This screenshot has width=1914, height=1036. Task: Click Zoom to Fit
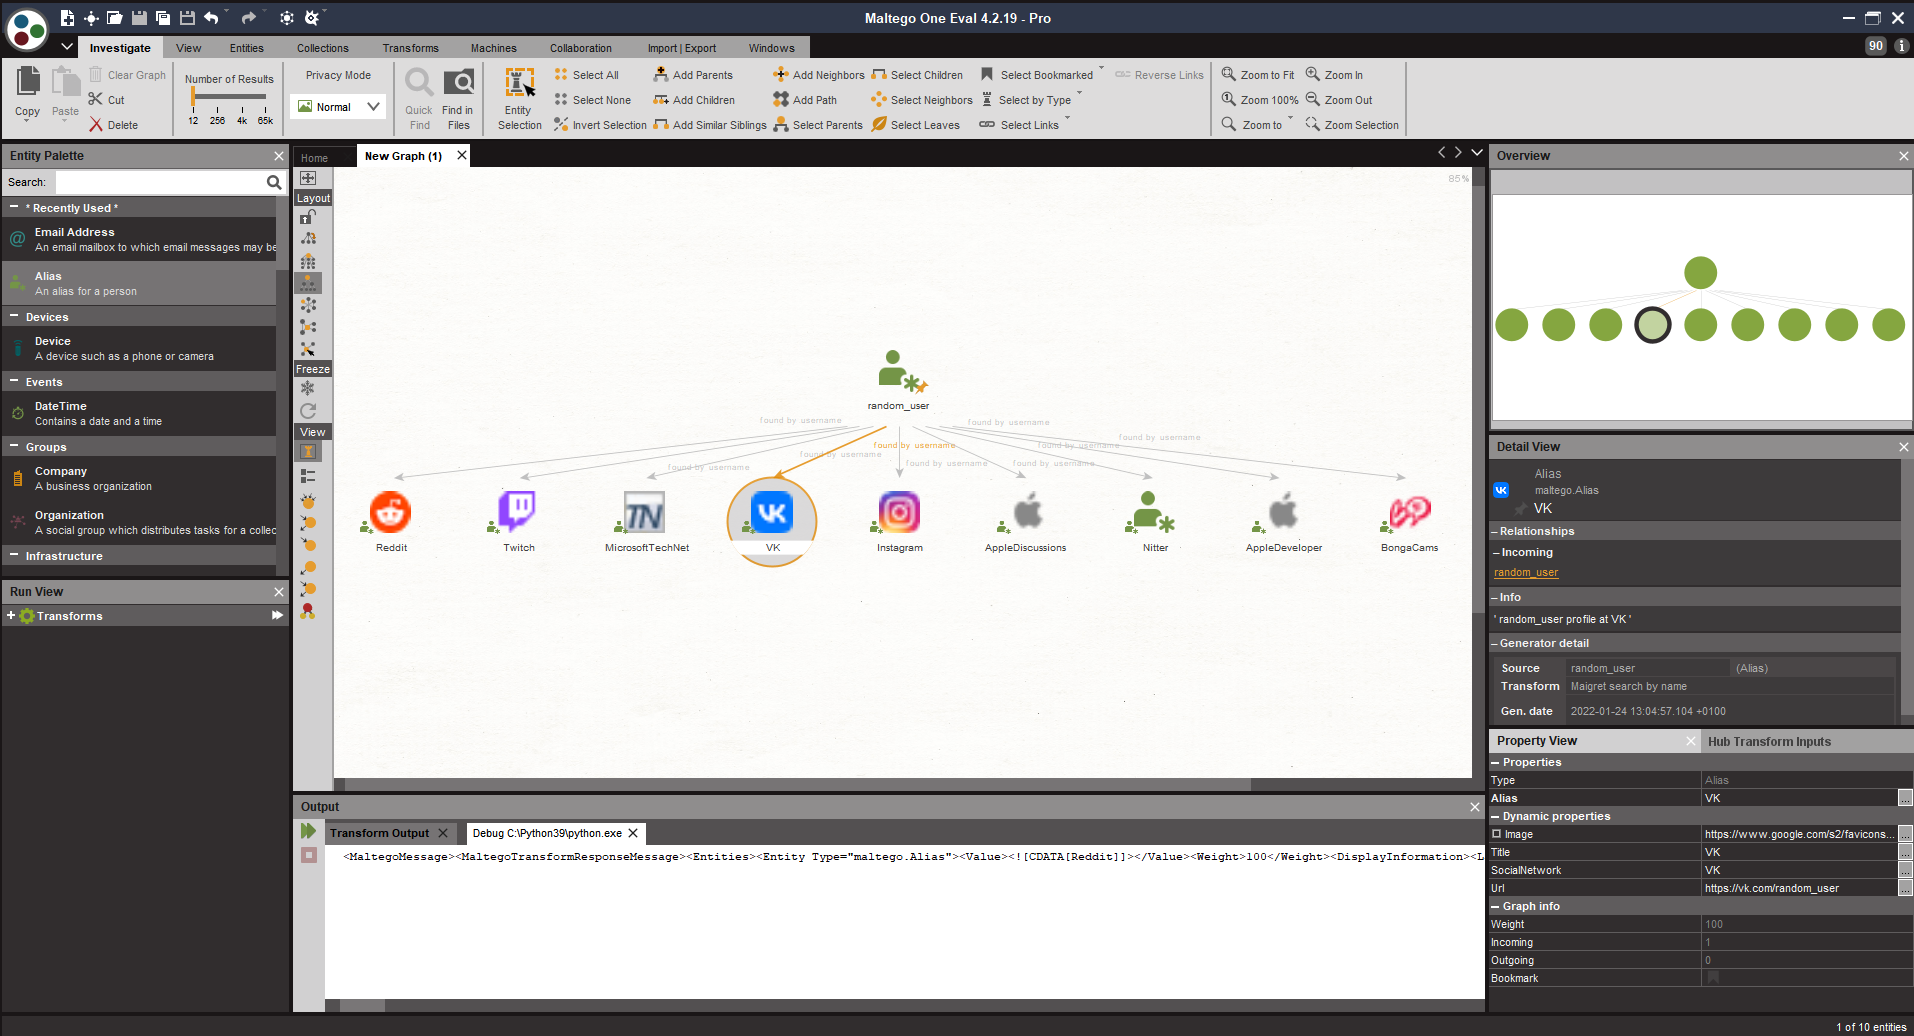1258,75
